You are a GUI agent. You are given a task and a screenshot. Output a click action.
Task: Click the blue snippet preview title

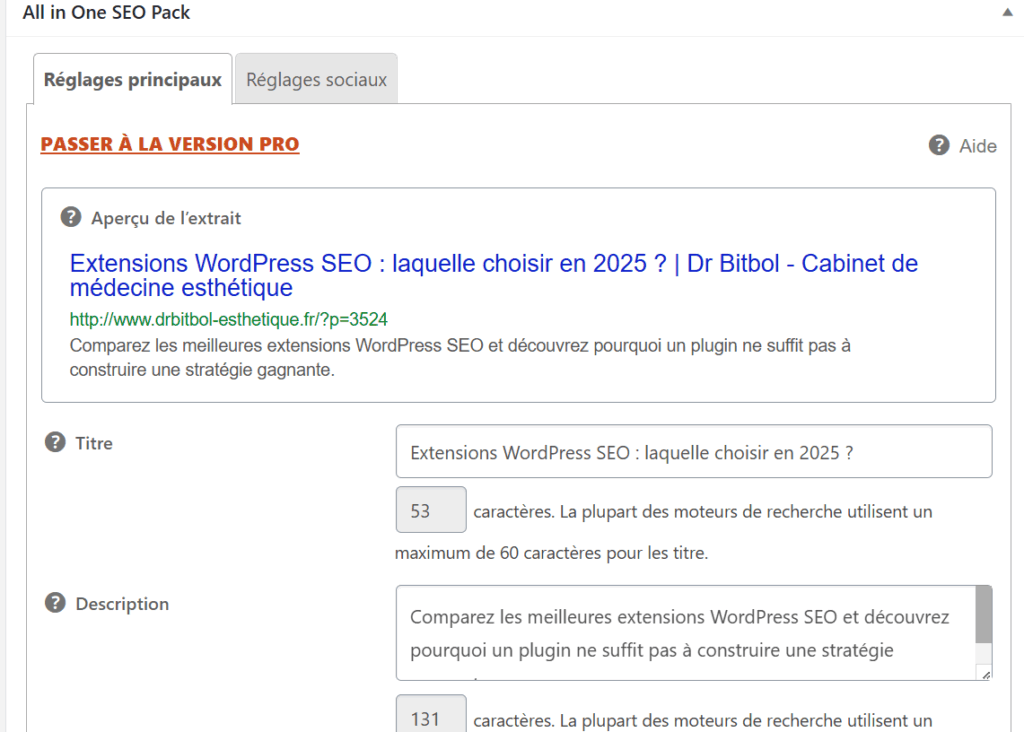pyautogui.click(x=494, y=275)
